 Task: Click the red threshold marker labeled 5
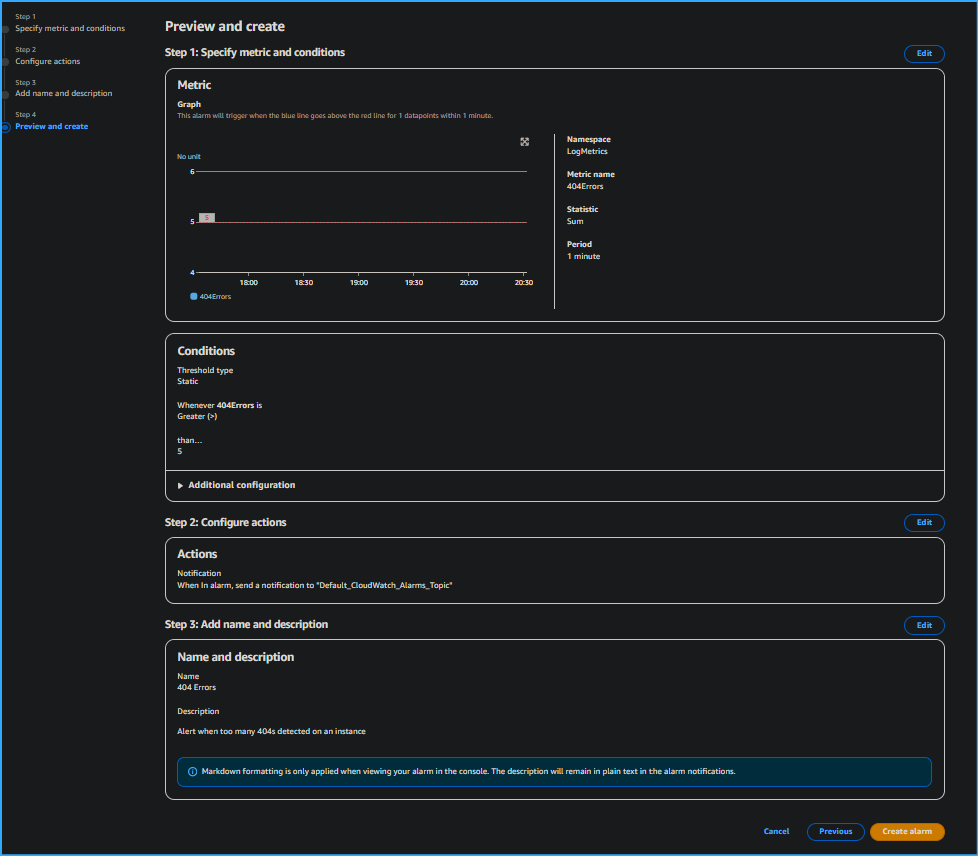point(206,216)
